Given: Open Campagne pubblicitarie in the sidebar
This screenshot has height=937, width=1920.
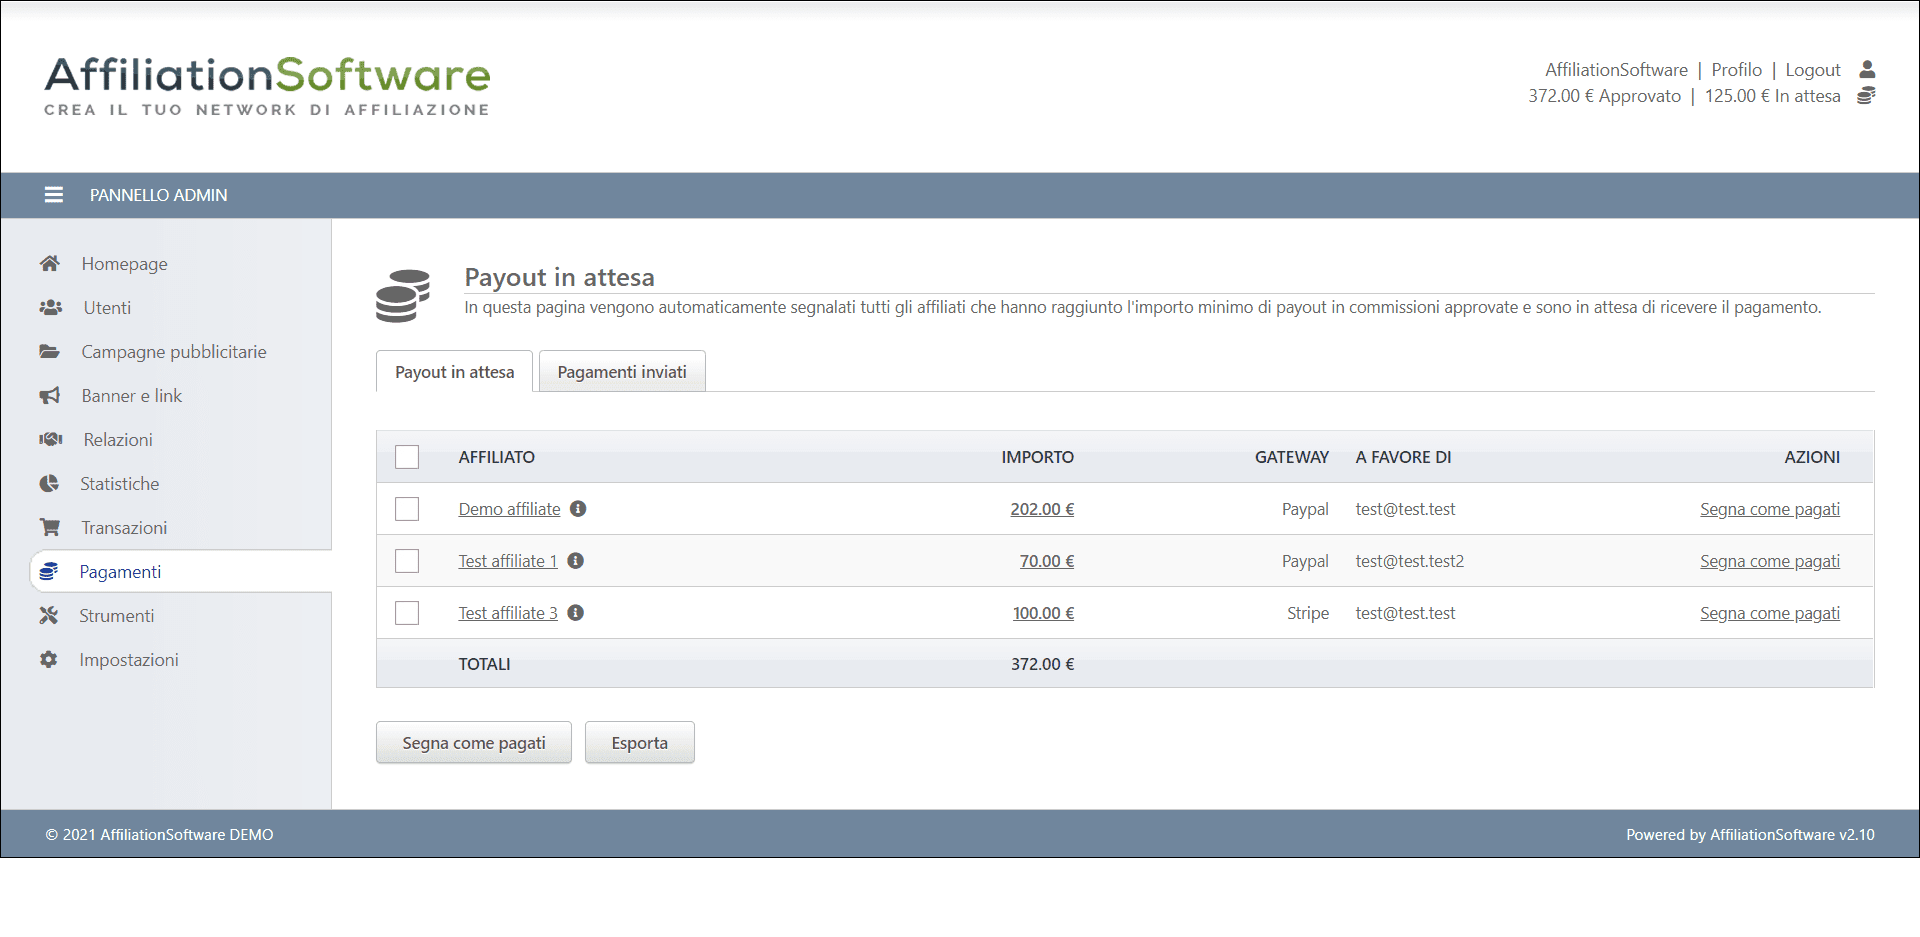Looking at the screenshot, I should click(x=174, y=352).
